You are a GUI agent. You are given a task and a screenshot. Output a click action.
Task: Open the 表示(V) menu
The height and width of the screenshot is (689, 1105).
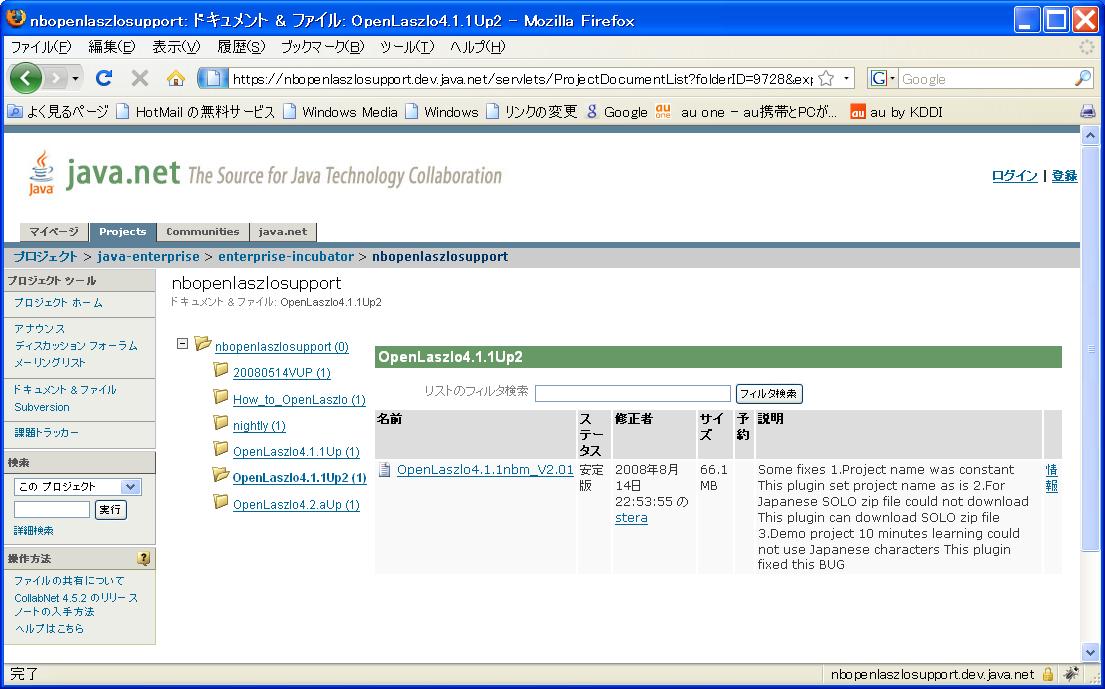click(176, 47)
